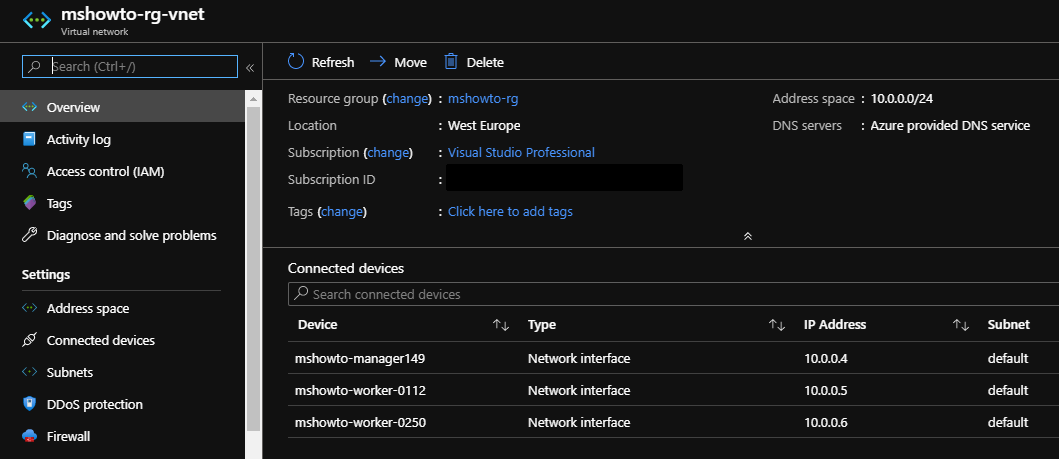Image resolution: width=1059 pixels, height=459 pixels.
Task: Click the Refresh button label
Action: (x=333, y=62)
